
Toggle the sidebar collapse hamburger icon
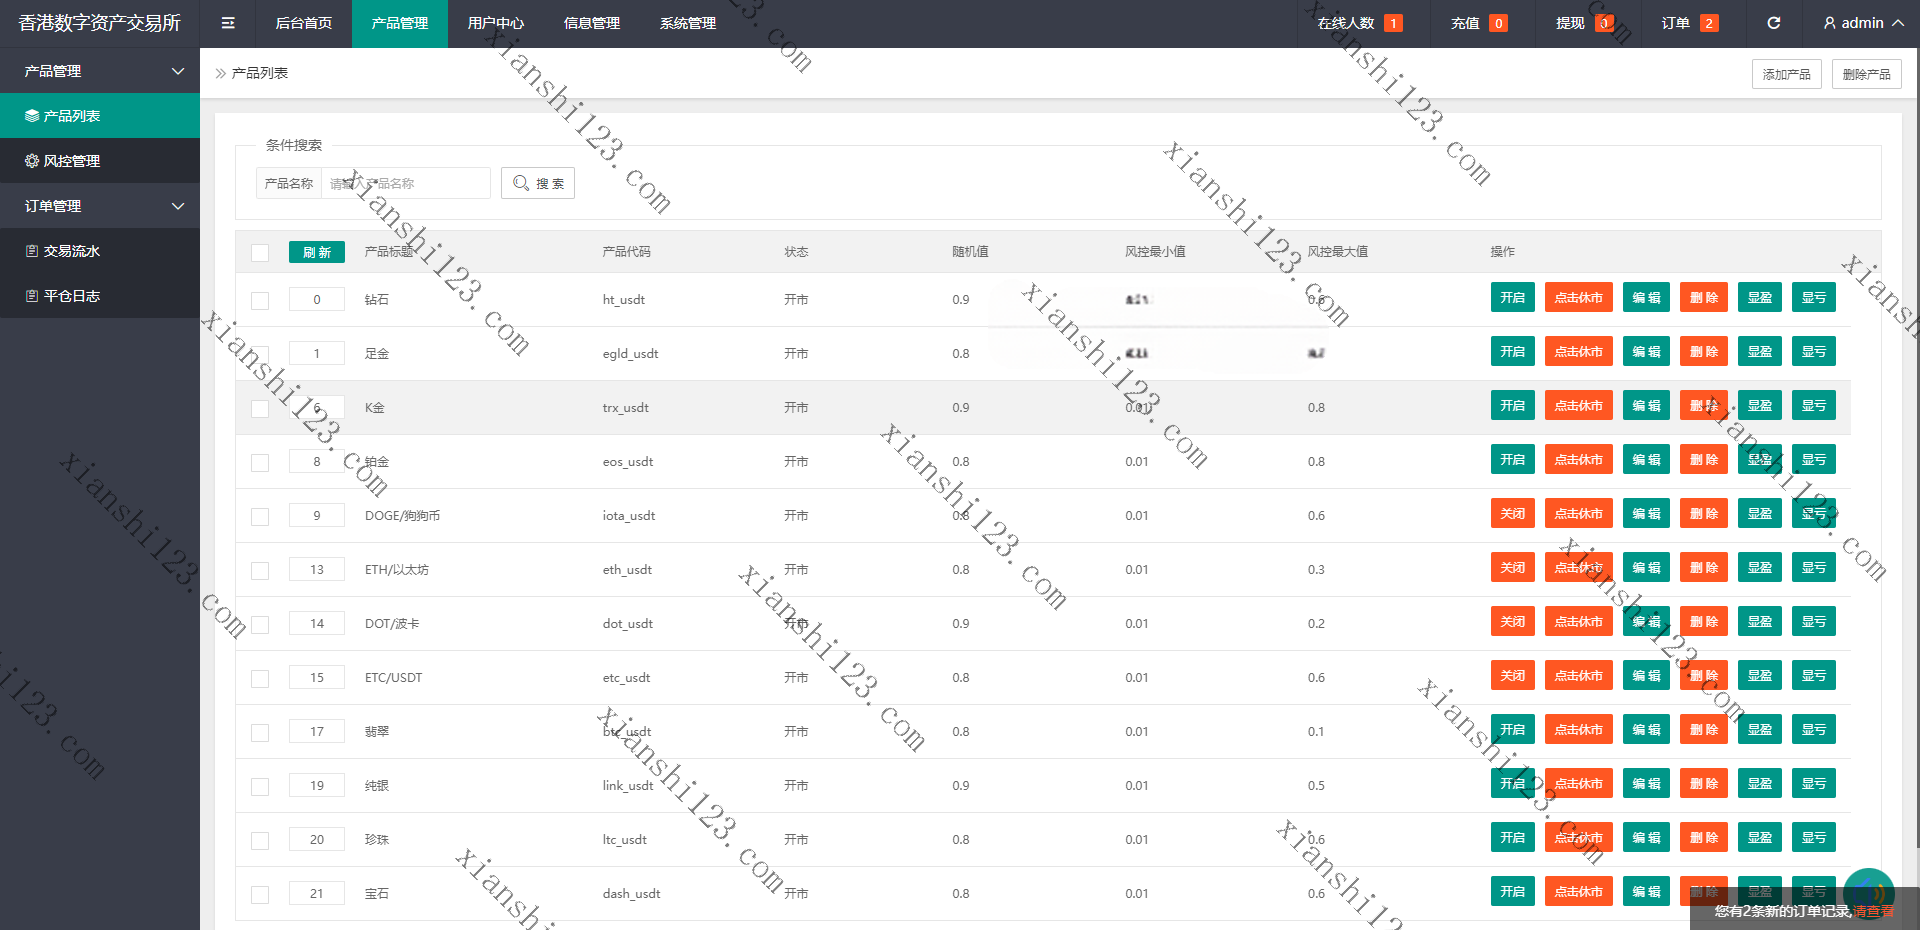228,23
